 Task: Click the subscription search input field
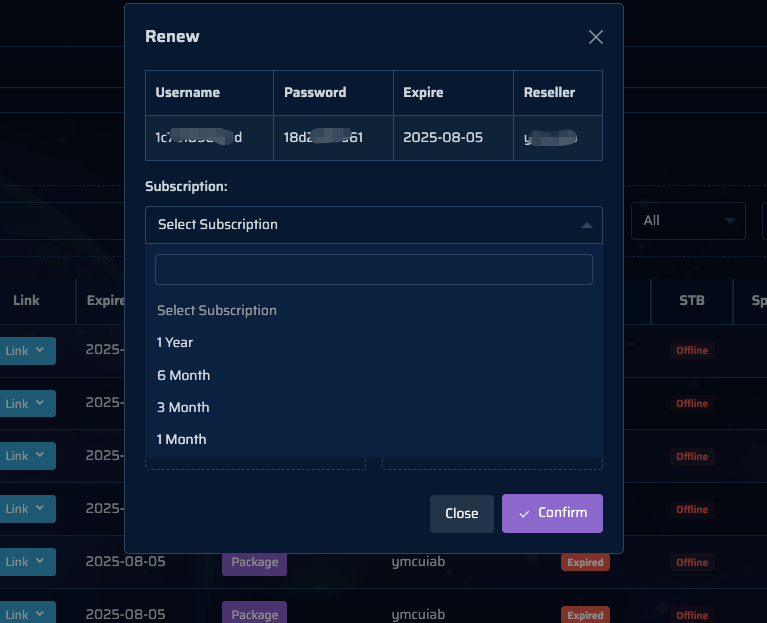point(374,269)
